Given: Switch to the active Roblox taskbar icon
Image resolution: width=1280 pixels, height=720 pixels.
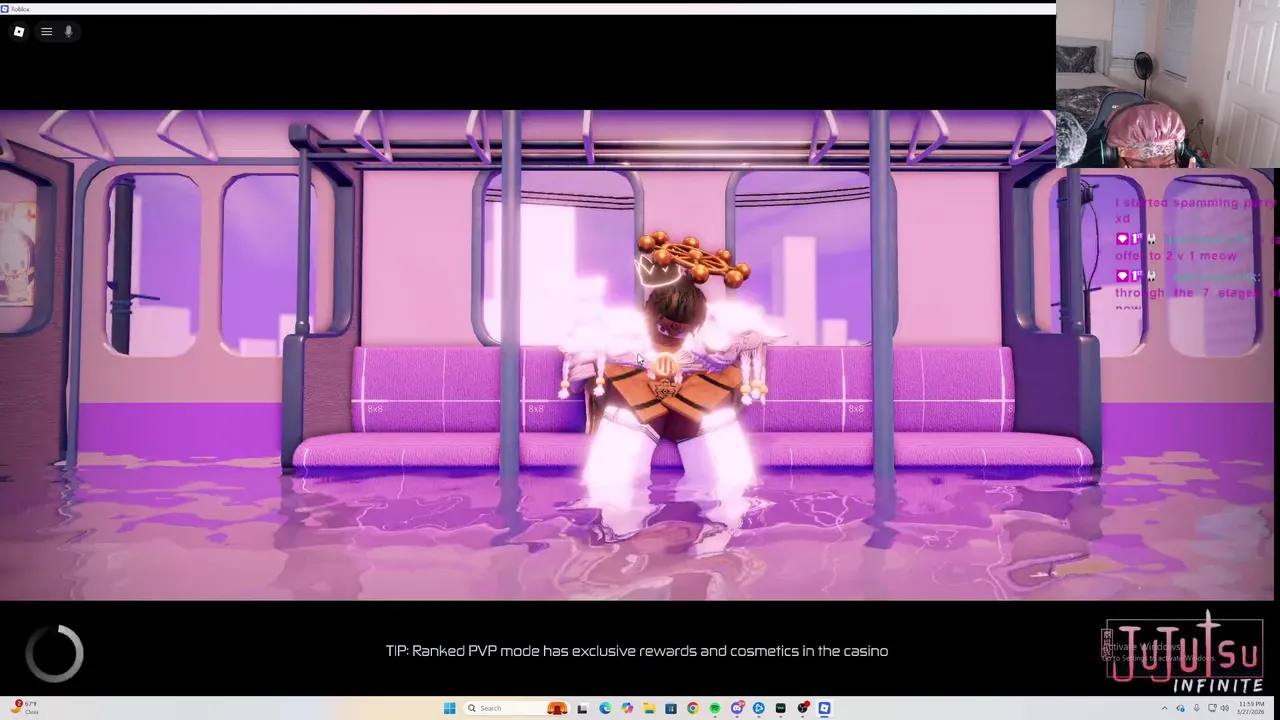Looking at the screenshot, I should pyautogui.click(x=825, y=708).
